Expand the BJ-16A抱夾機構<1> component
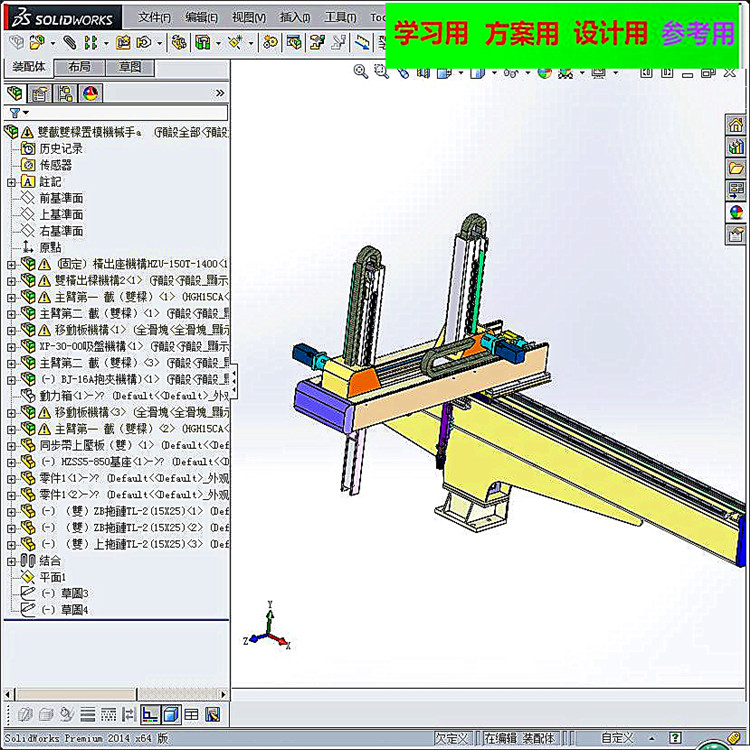The width and height of the screenshot is (750, 750). click(11, 380)
